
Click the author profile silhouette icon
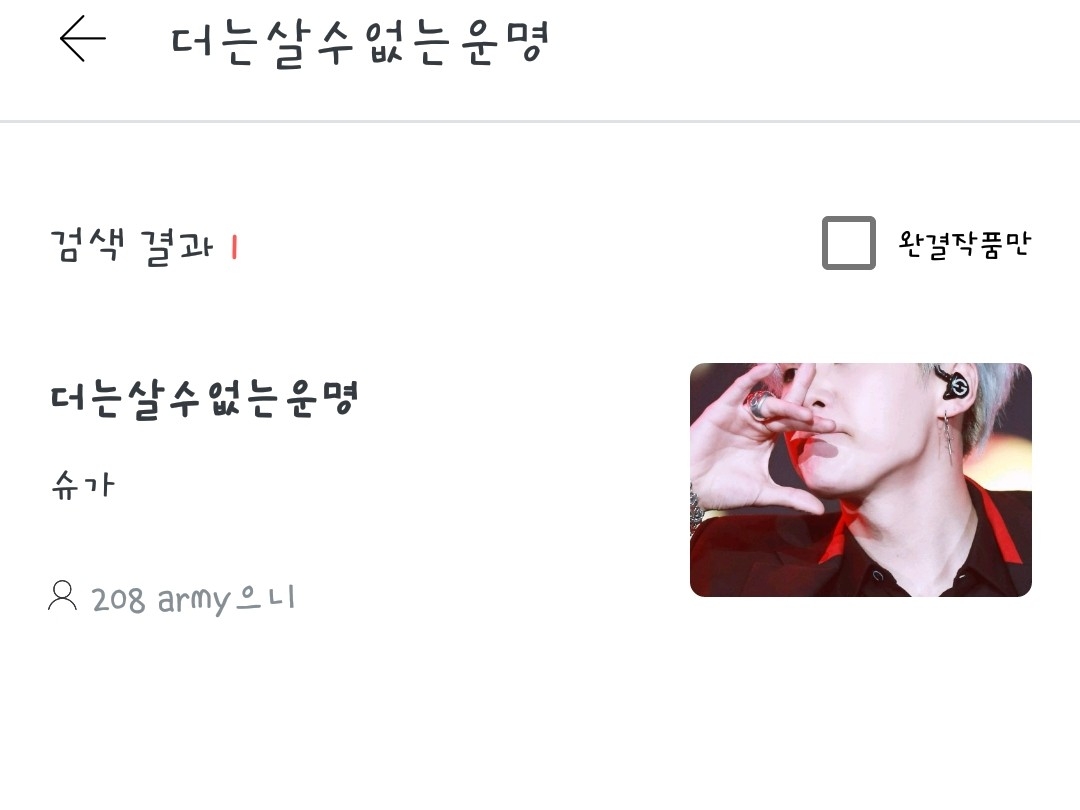pos(62,596)
